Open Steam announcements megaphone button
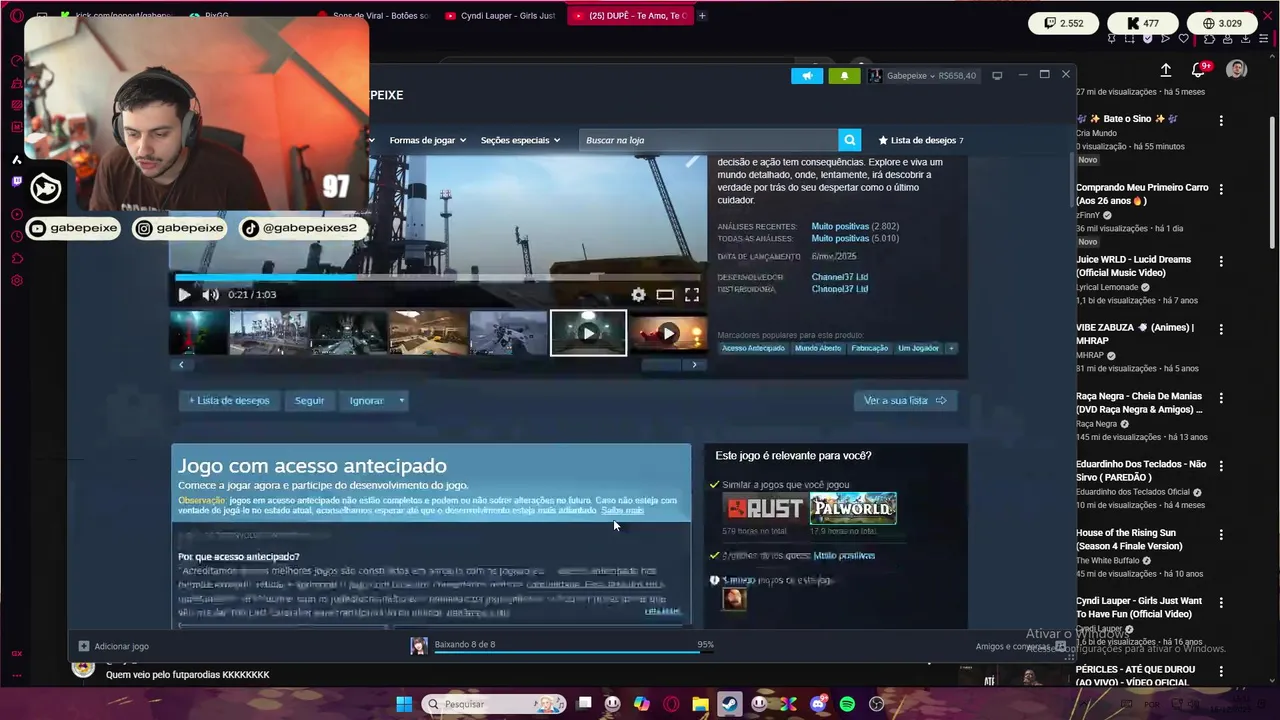This screenshot has height=720, width=1280. pyautogui.click(x=807, y=76)
